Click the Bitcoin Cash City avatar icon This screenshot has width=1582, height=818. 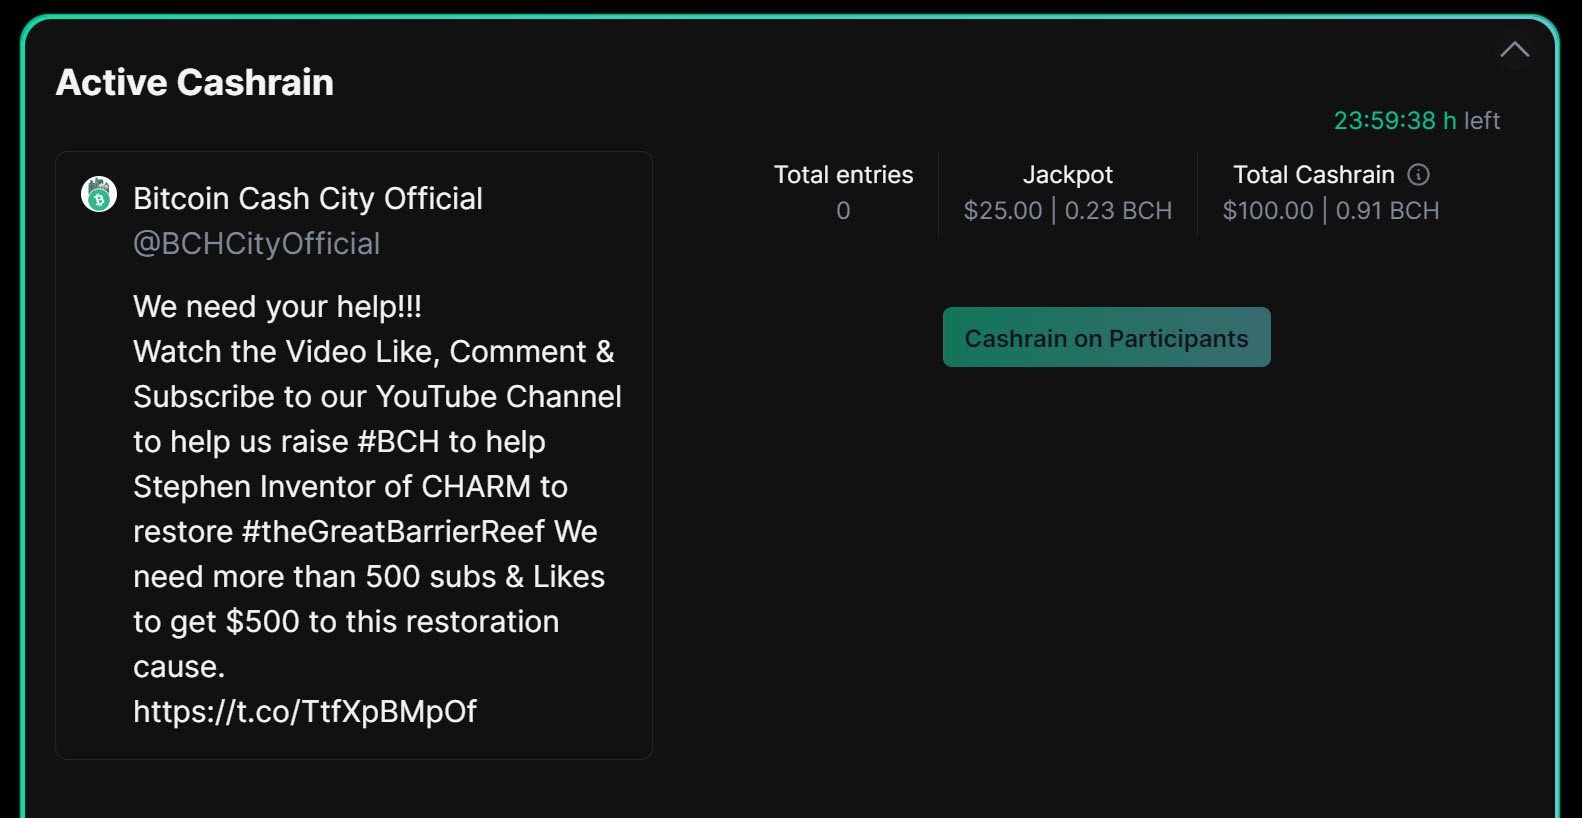tap(99, 194)
